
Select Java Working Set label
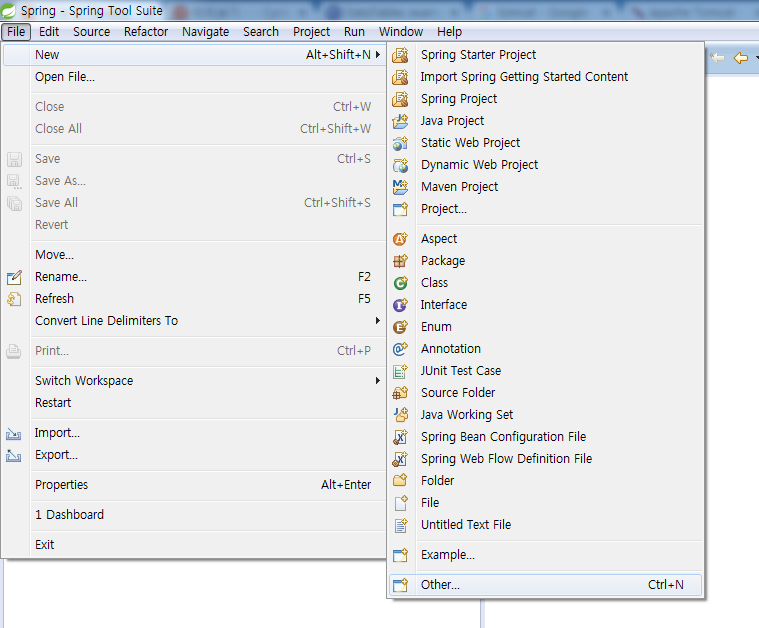(x=467, y=415)
